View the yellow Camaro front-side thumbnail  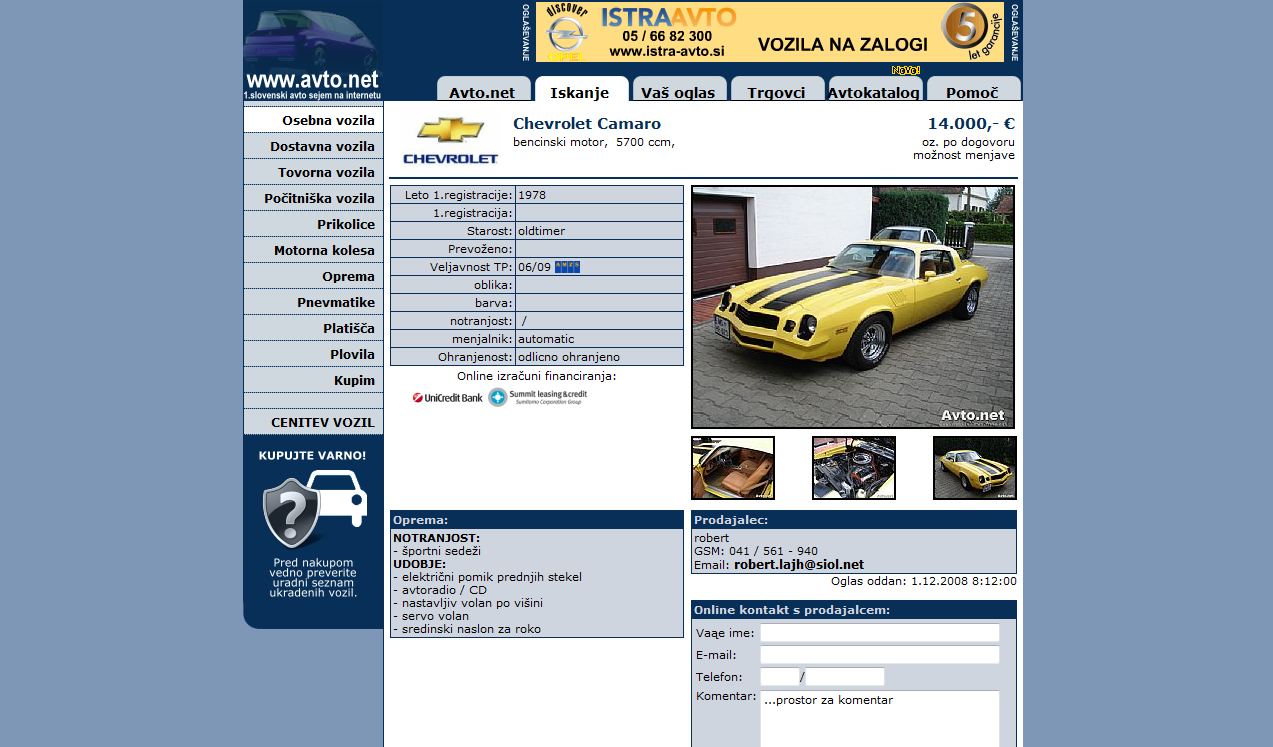click(975, 468)
